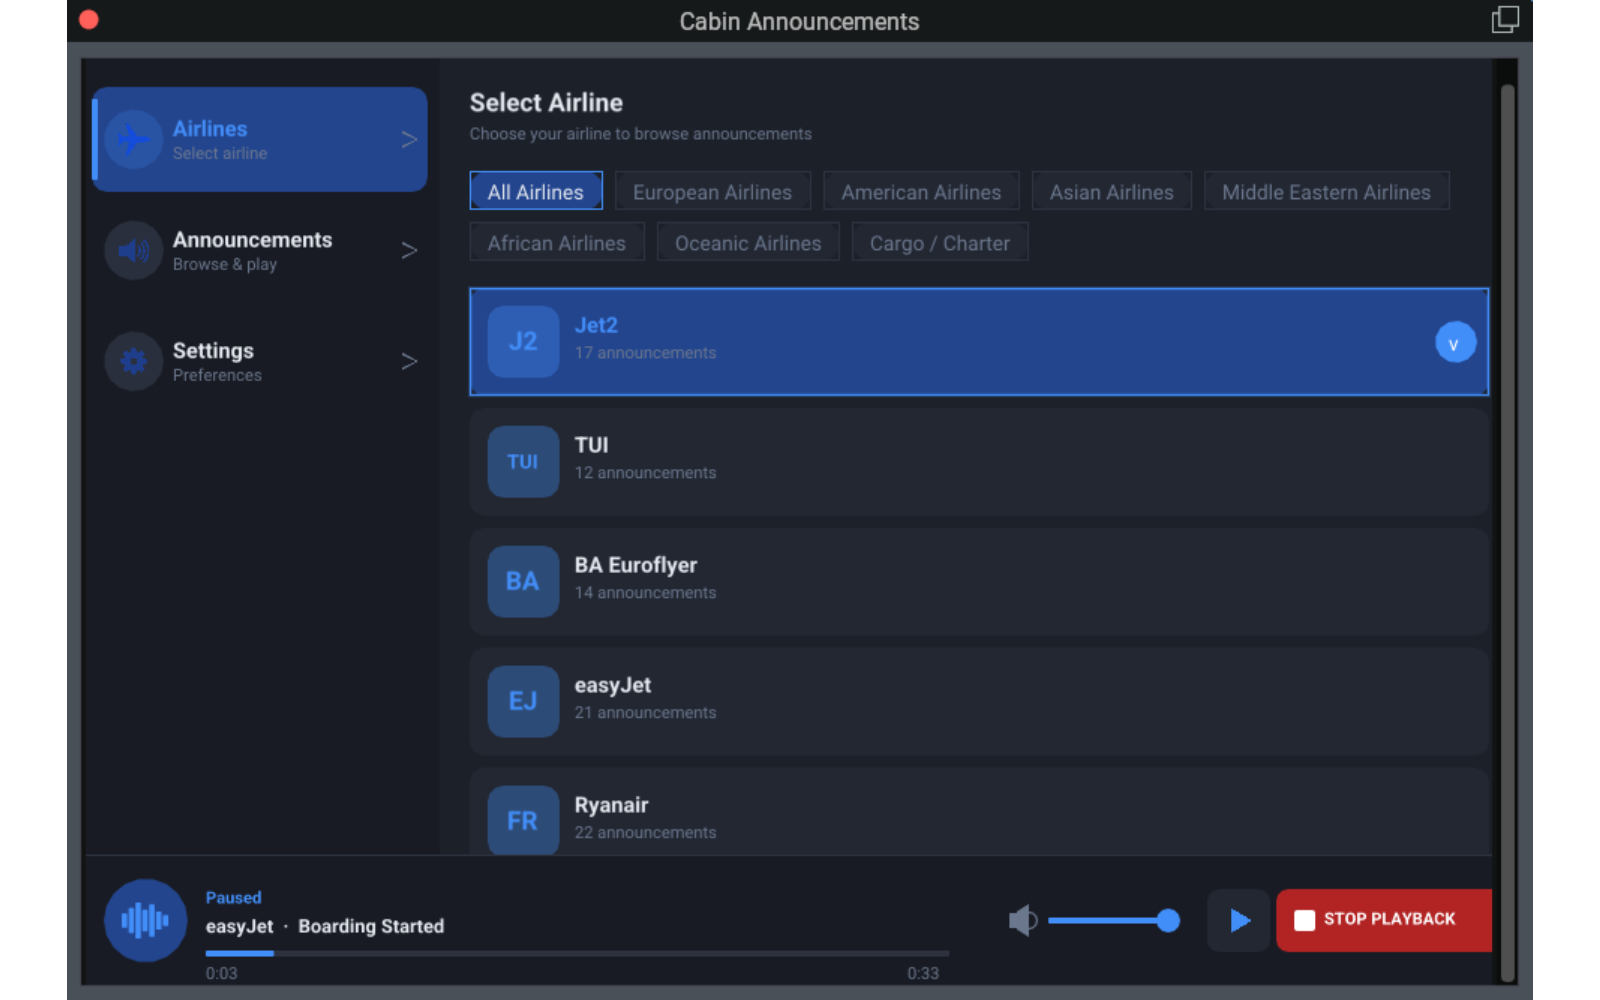The width and height of the screenshot is (1600, 1000).
Task: Open the Jet2 airline name
Action: 596,325
